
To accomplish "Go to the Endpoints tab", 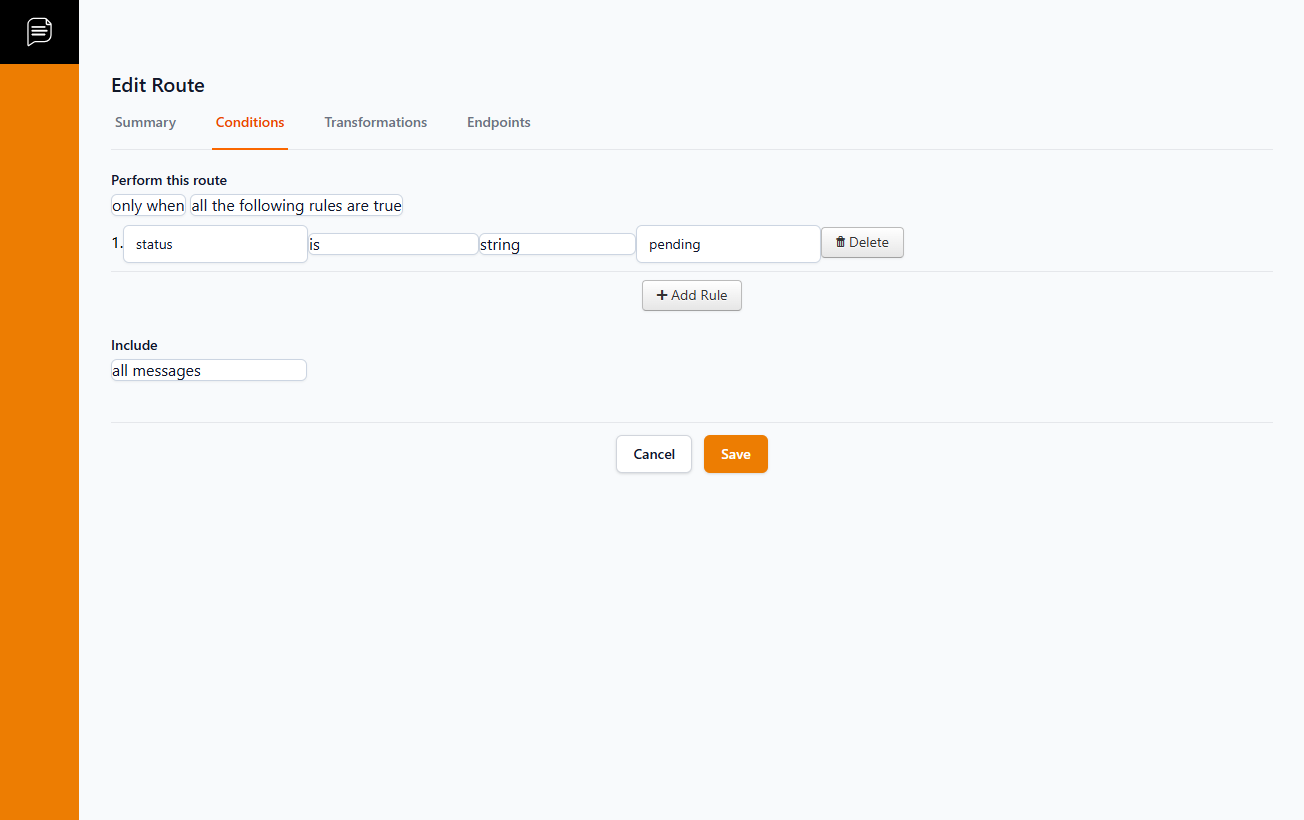I will click(x=498, y=123).
